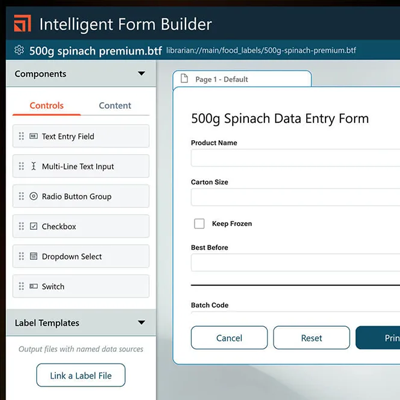Grab the drag handle of Switch component
This screenshot has width=400, height=400.
[21, 286]
